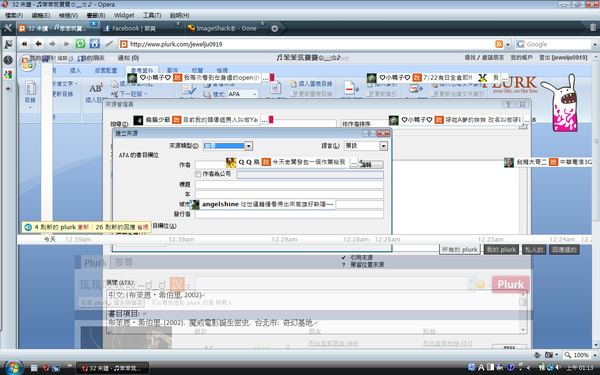The height and width of the screenshot is (375, 600).
Task: Open the first Opera menu 檔案(F)
Action: coord(14,15)
